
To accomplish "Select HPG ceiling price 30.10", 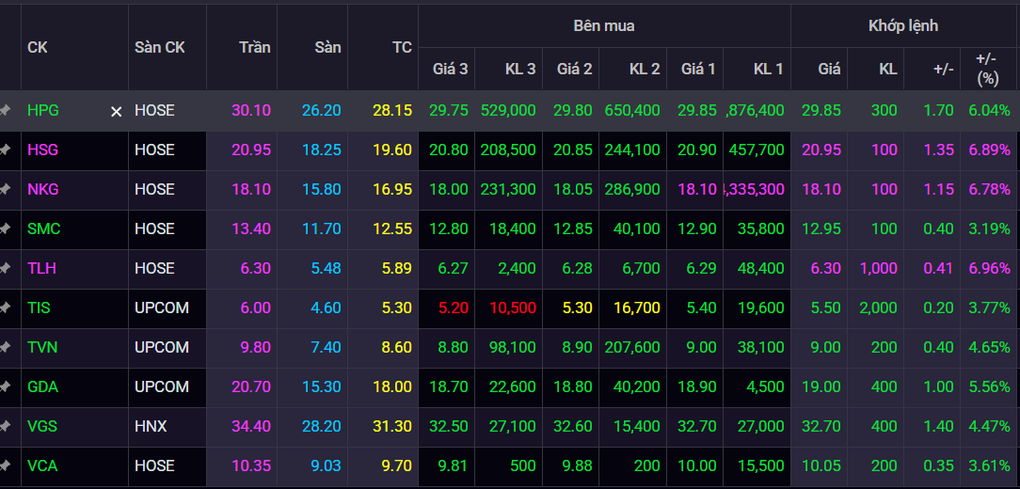I will pyautogui.click(x=251, y=111).
